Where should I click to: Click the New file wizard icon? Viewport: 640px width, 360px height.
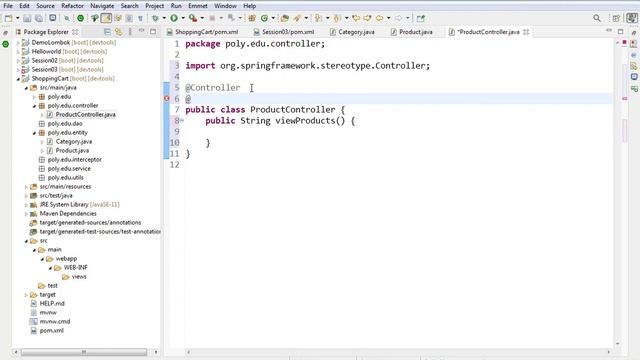(x=8, y=18)
